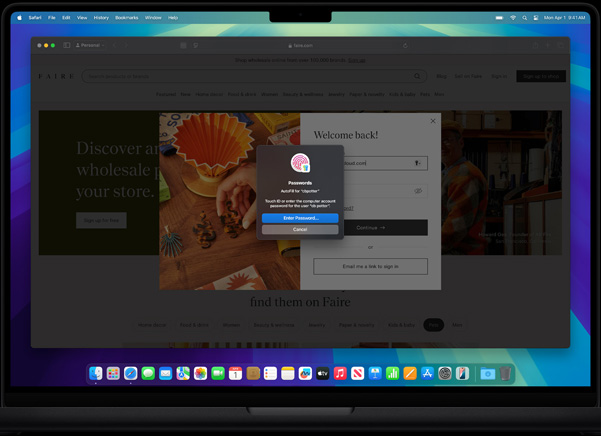Image resolution: width=601 pixels, height=436 pixels.
Task: Click the Safari compass icon in Dock
Action: click(131, 373)
